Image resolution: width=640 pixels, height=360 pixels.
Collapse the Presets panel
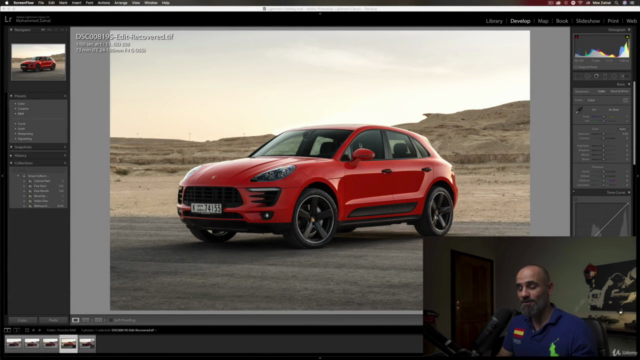(x=11, y=96)
